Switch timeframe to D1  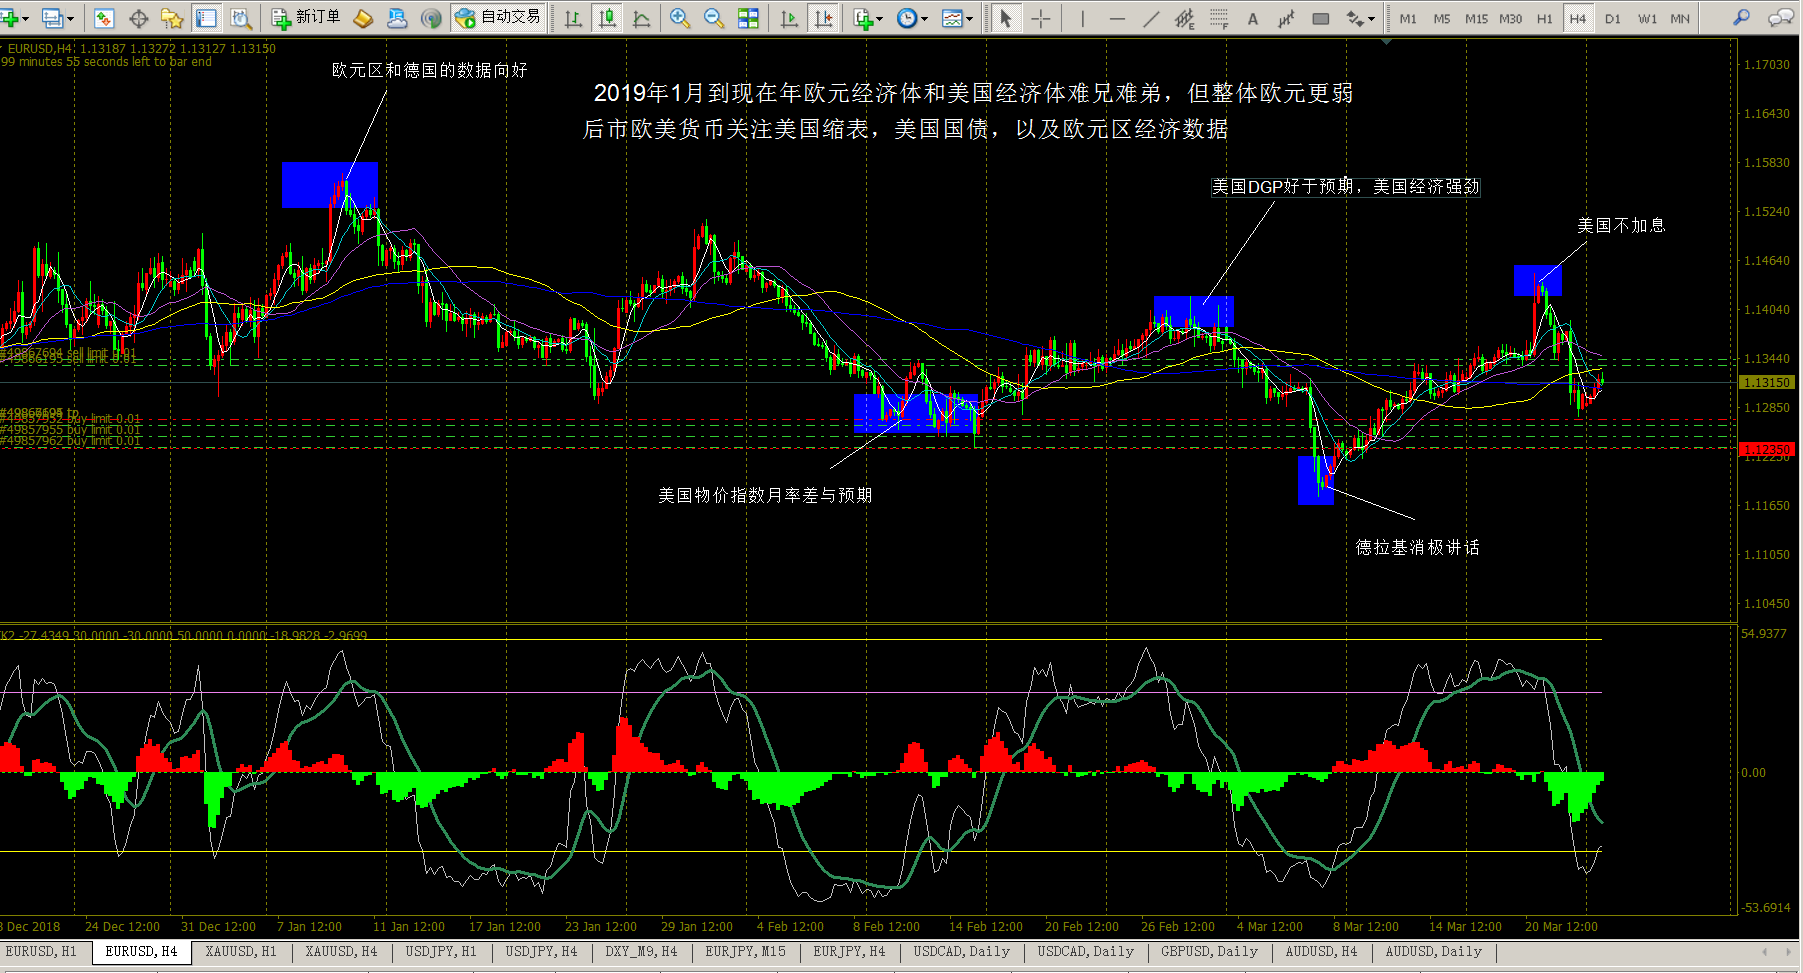[1612, 18]
